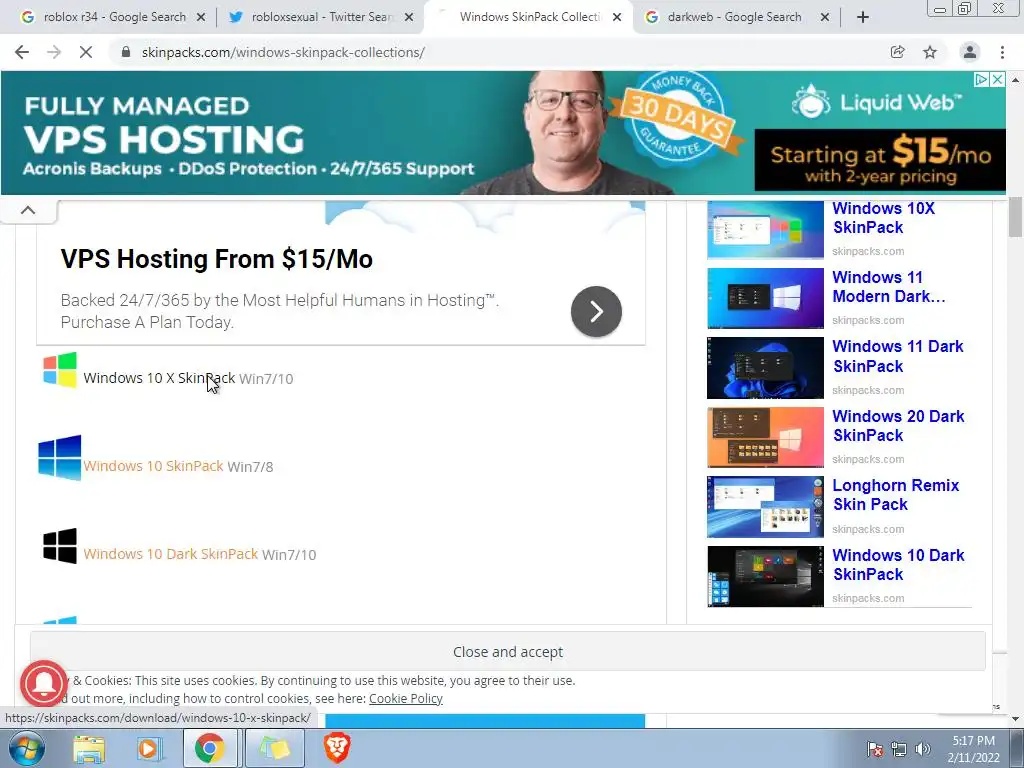1024x768 pixels.
Task: Close the roblox r34 Google Search tab
Action: (200, 18)
